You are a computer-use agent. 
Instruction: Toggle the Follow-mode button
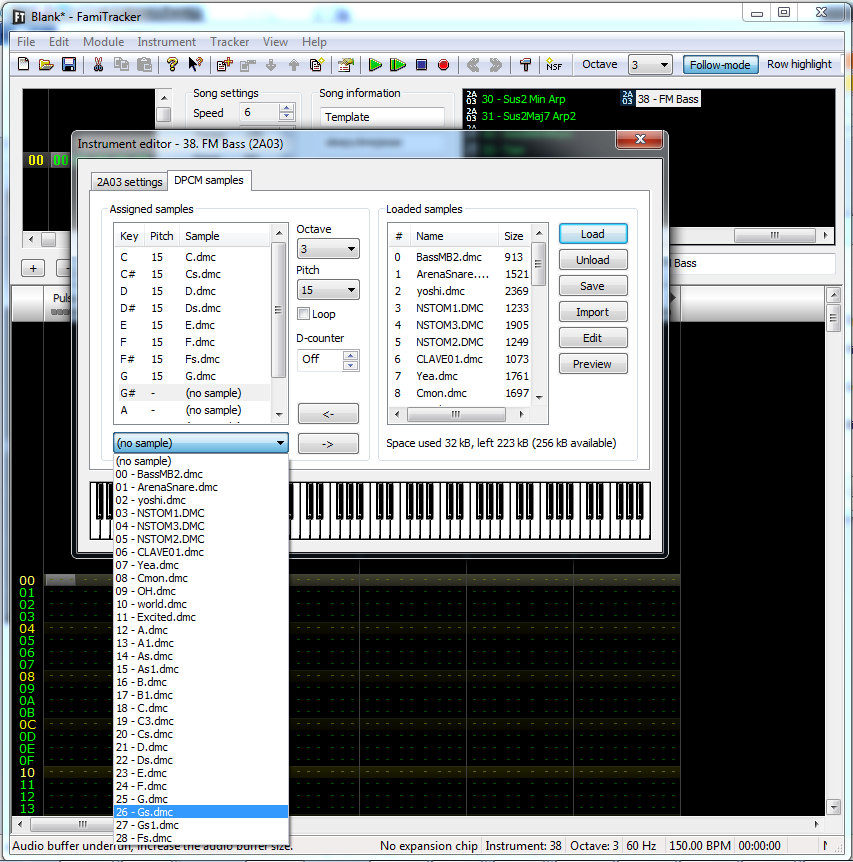pyautogui.click(x=720, y=65)
